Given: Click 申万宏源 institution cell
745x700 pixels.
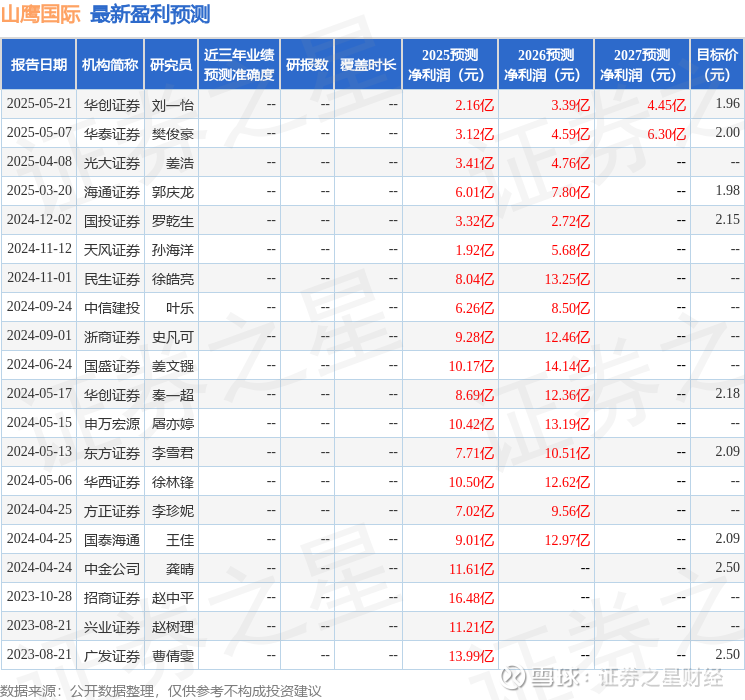Looking at the screenshot, I should 112,424.
